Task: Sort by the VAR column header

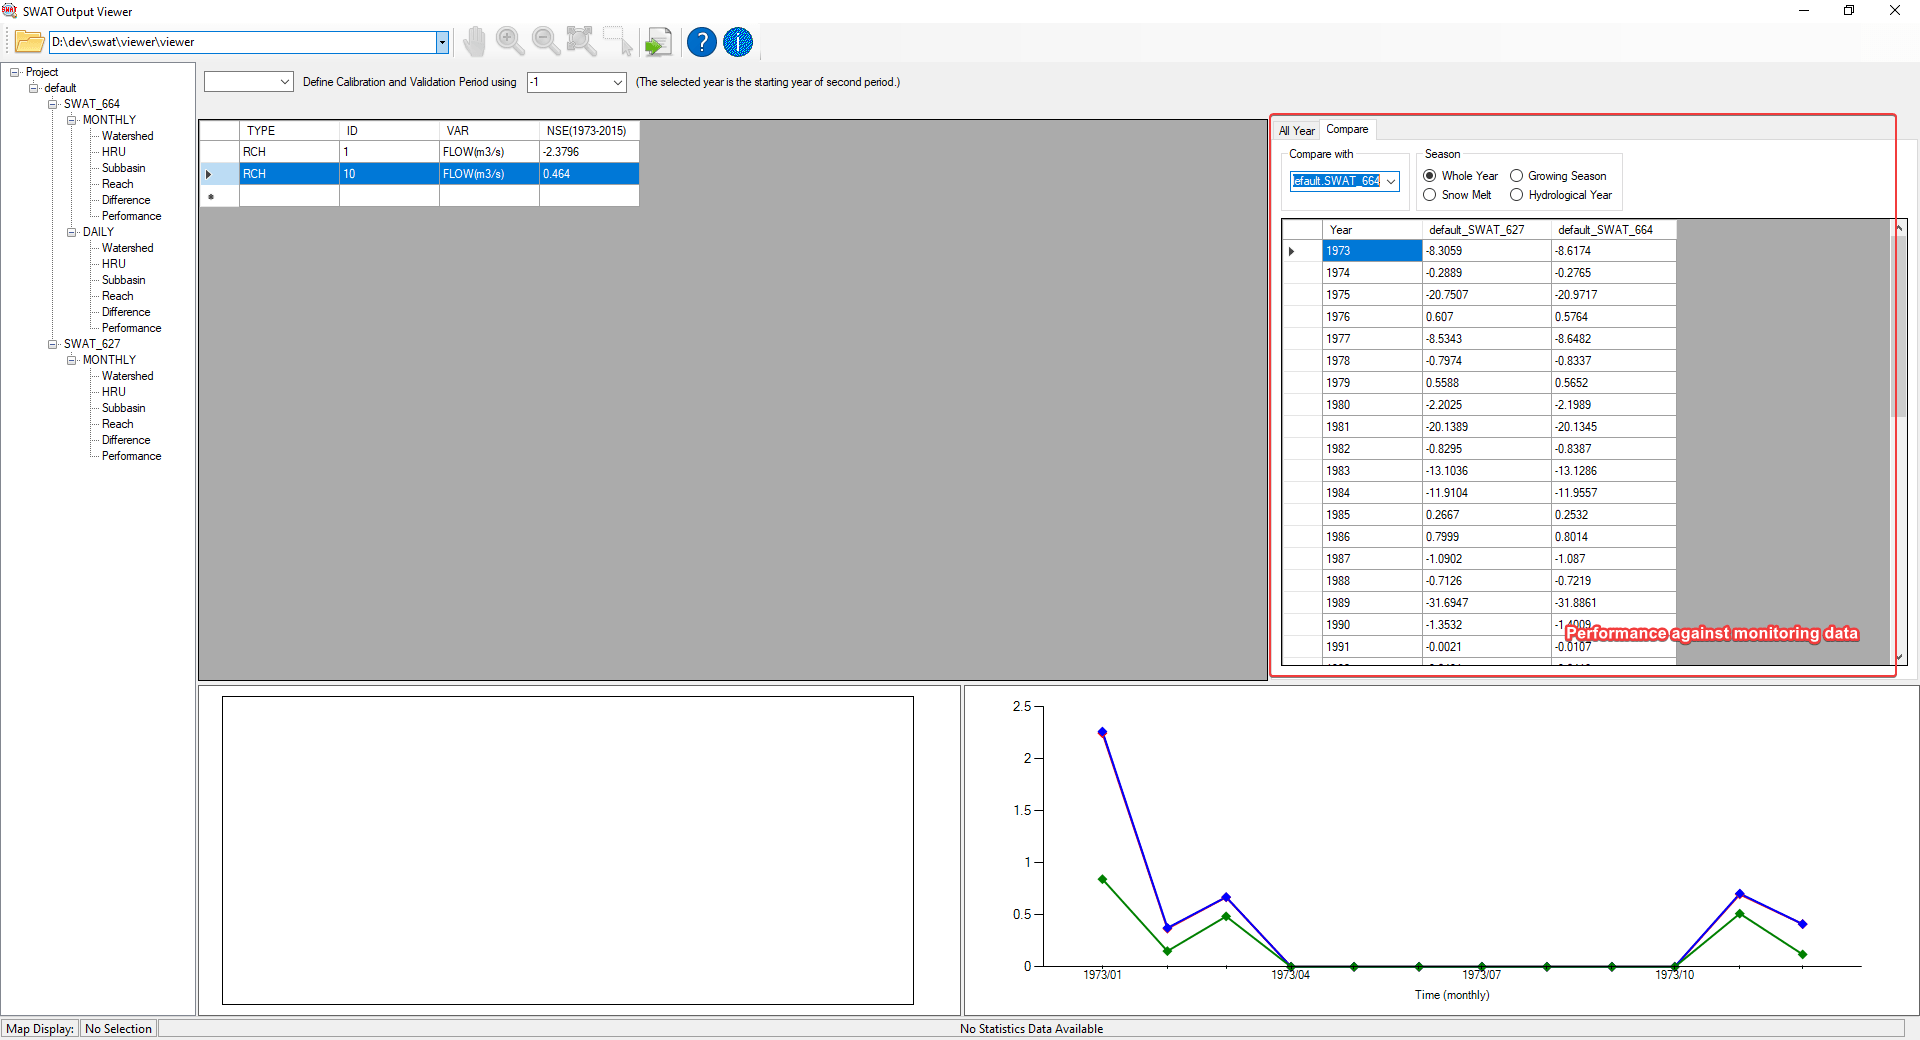Action: 489,131
